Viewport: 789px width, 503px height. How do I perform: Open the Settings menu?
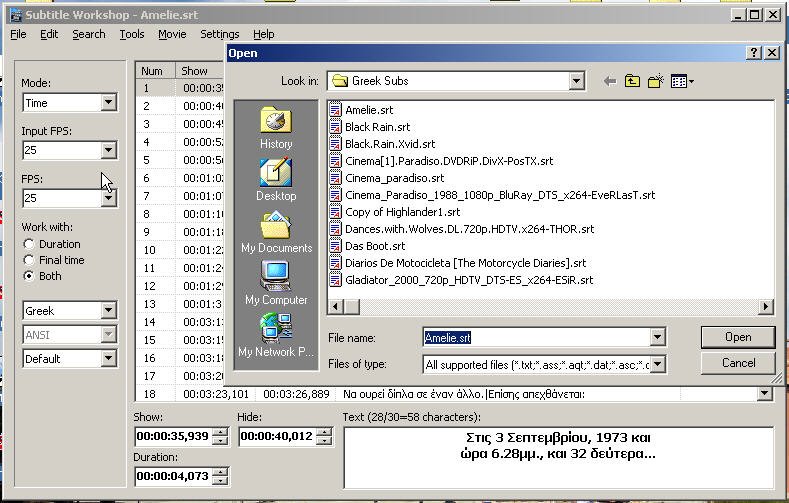click(x=219, y=34)
